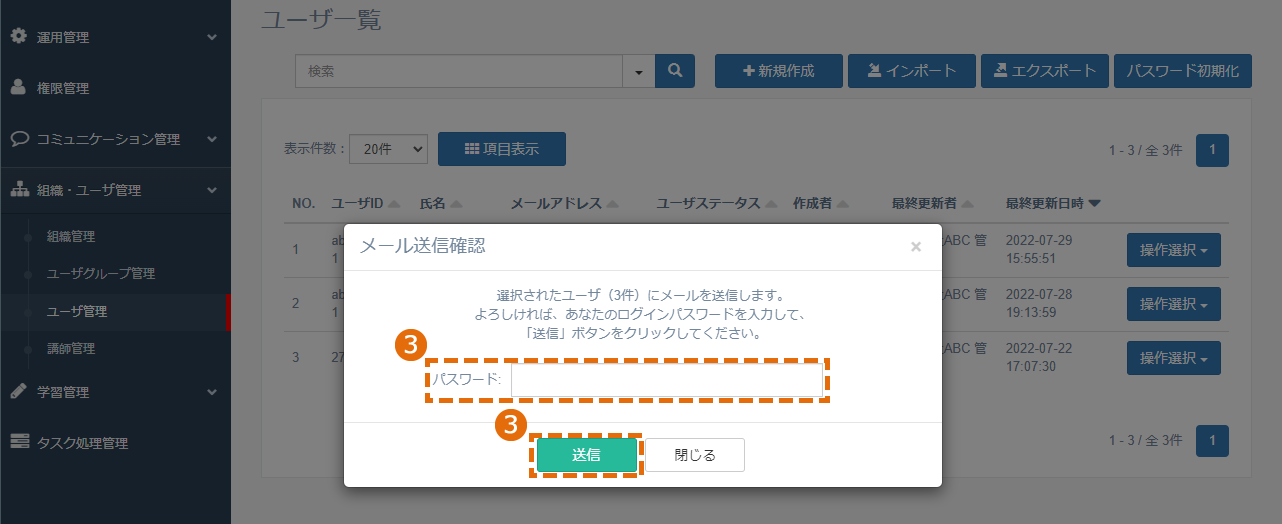Open 権限管理 in the sidebar

point(115,88)
